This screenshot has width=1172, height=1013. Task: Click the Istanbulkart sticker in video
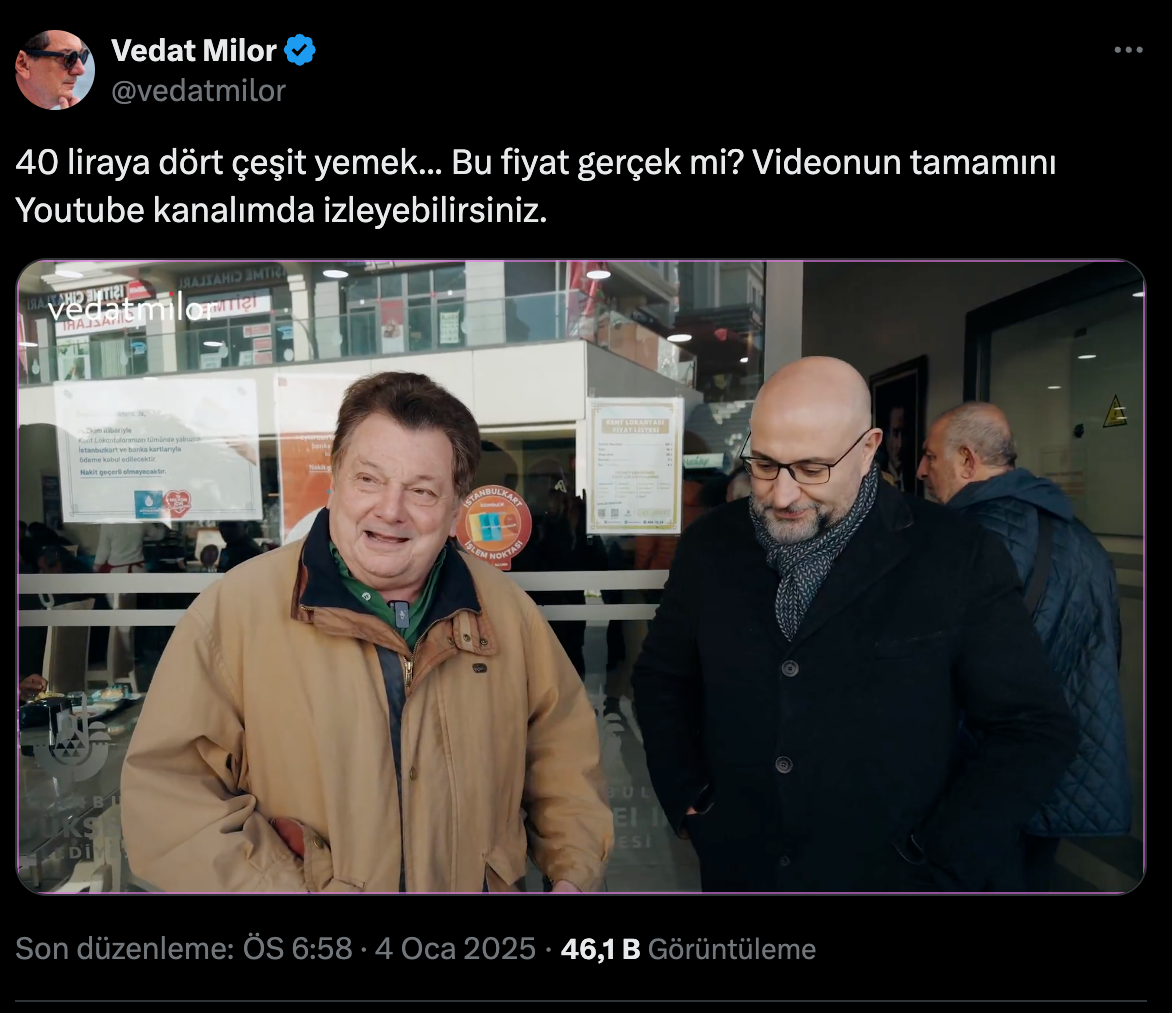[x=494, y=526]
